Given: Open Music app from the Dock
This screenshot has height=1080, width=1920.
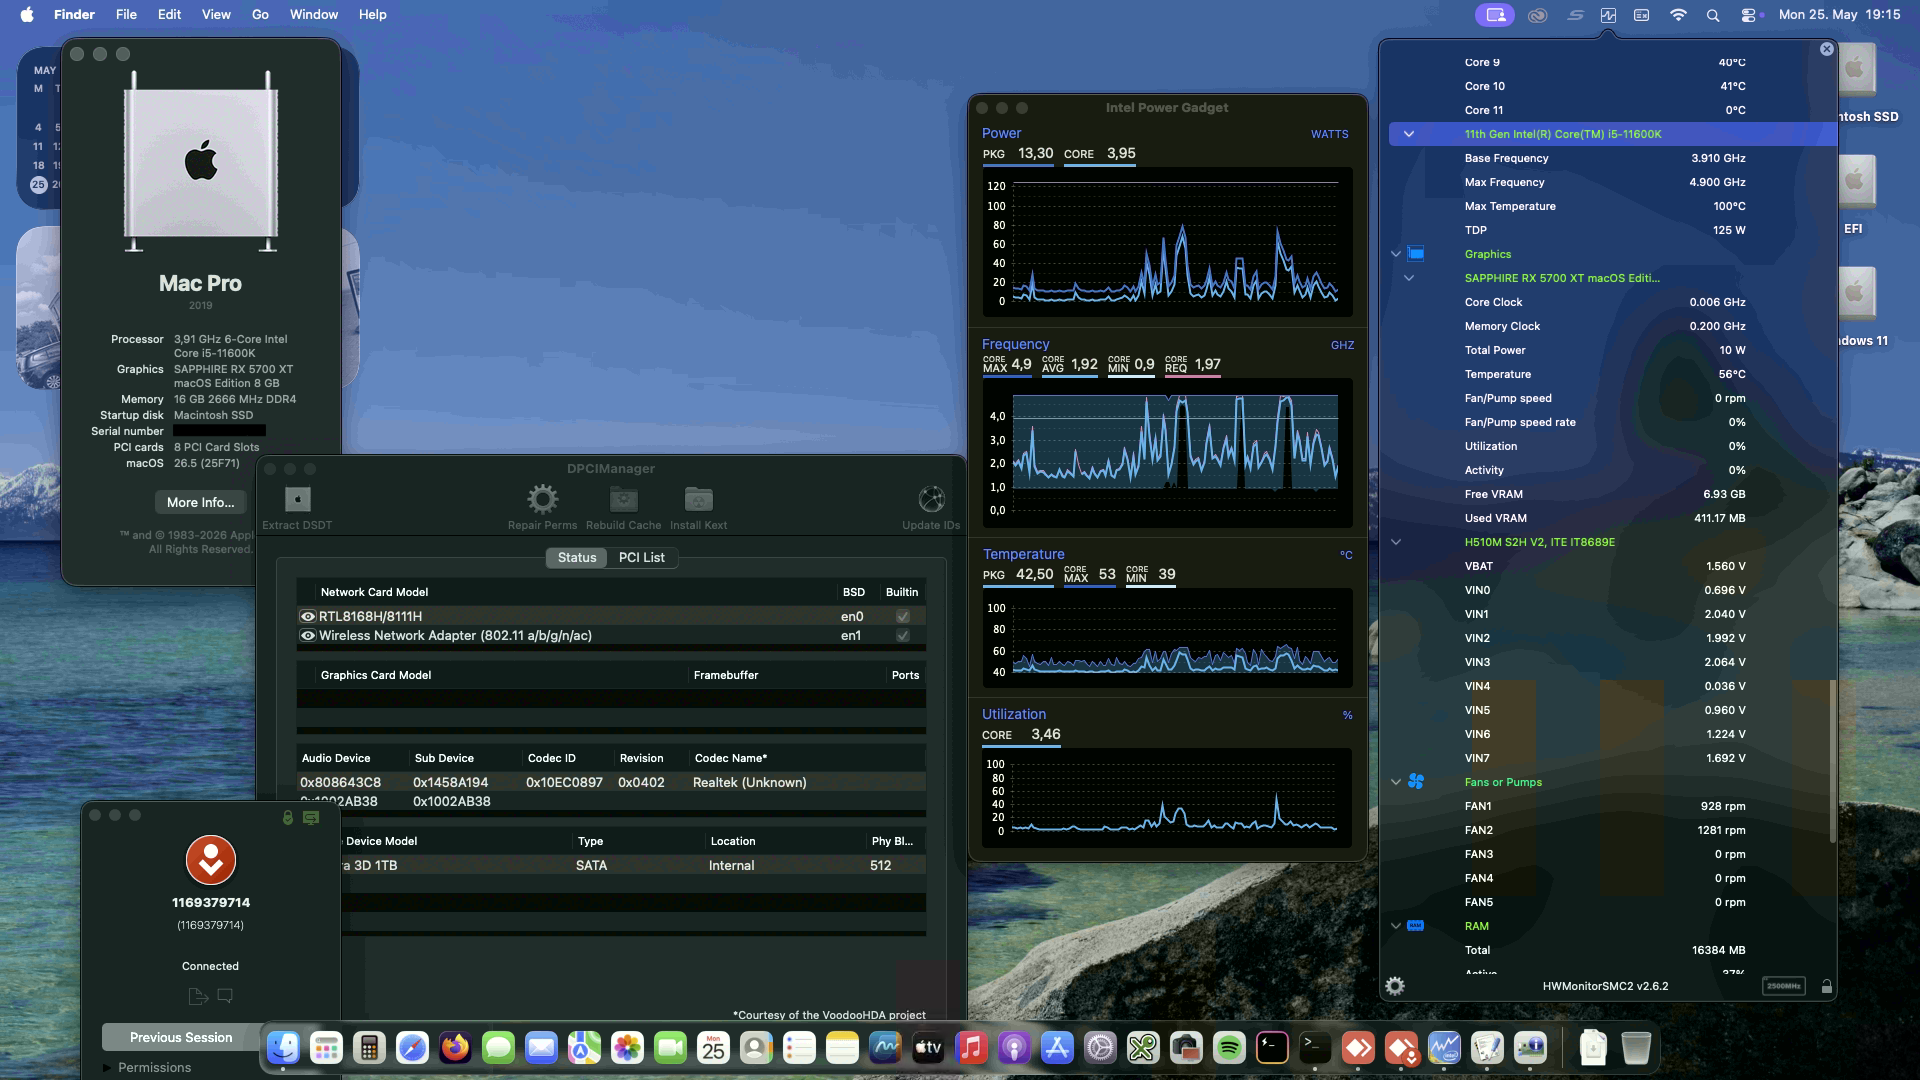Looking at the screenshot, I should pyautogui.click(x=970, y=1048).
